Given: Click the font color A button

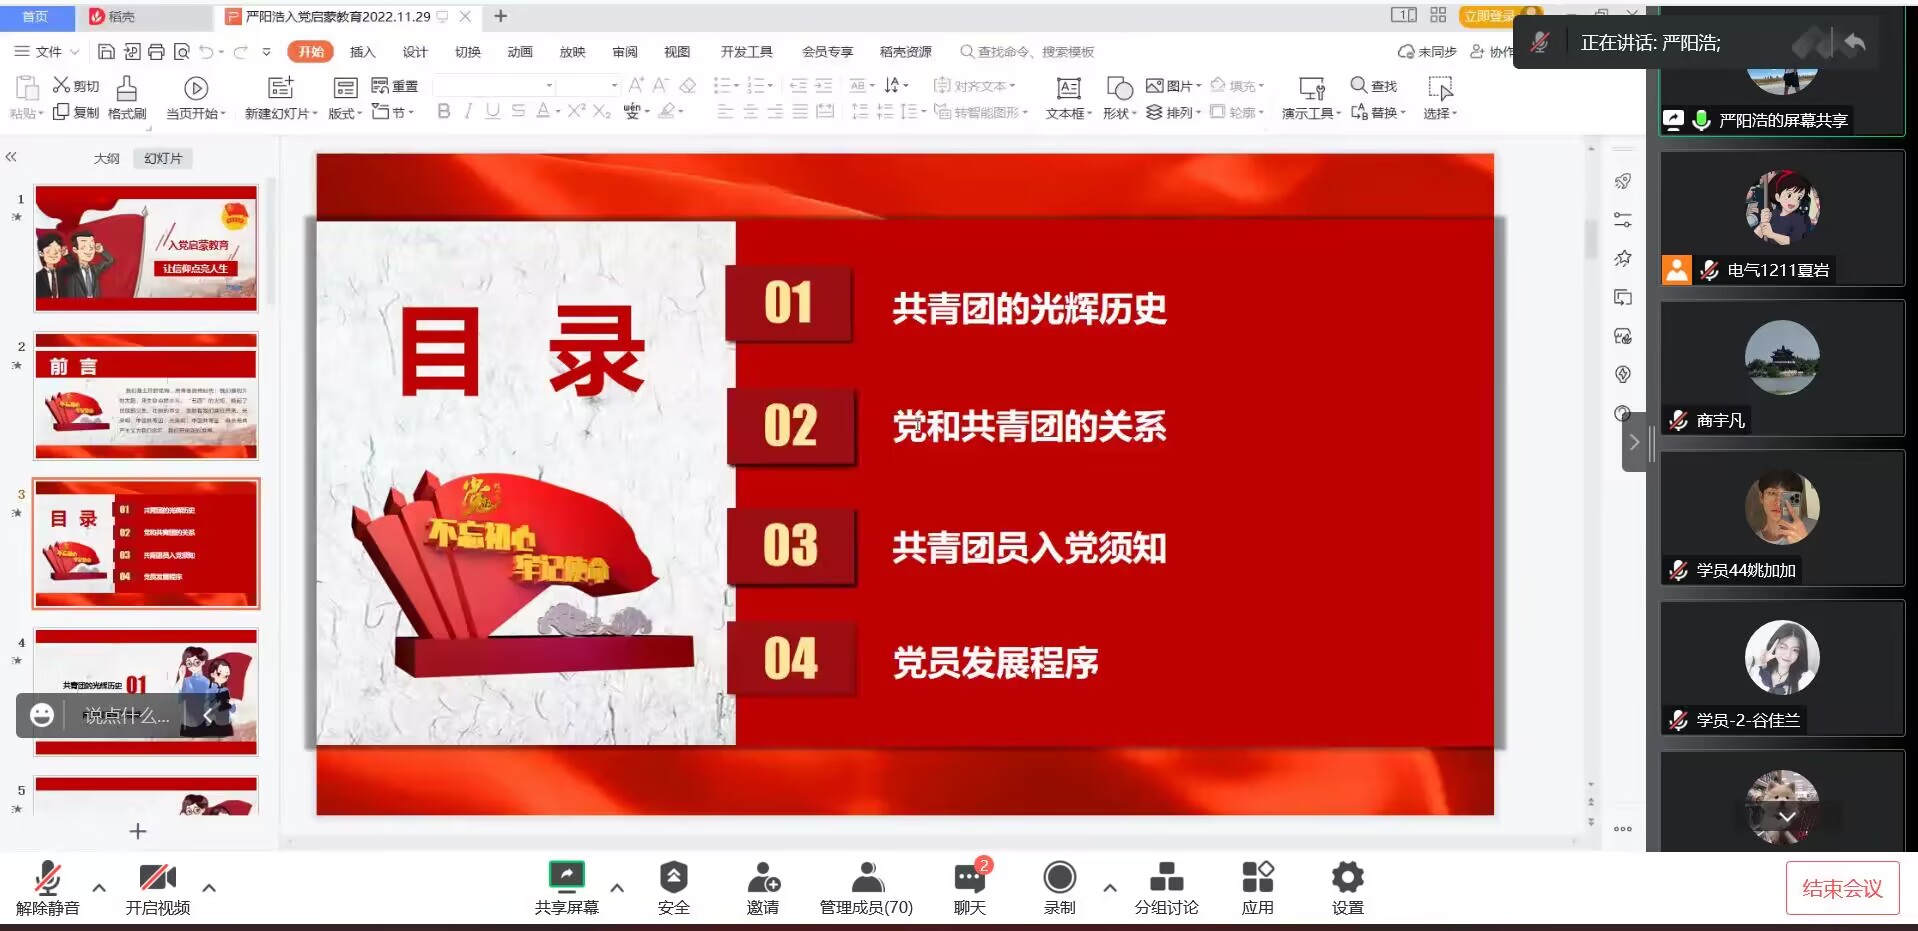Looking at the screenshot, I should coord(542,111).
